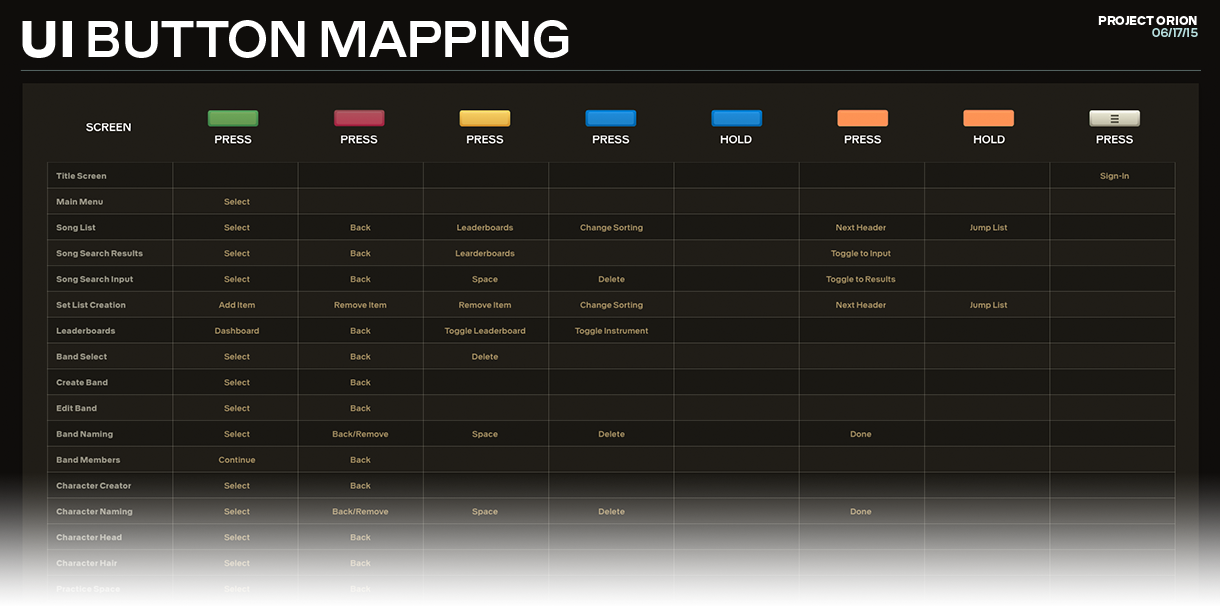Viewport: 1220px width, 606px height.
Task: Click the Toggle Leaderboard cell
Action: click(485, 331)
